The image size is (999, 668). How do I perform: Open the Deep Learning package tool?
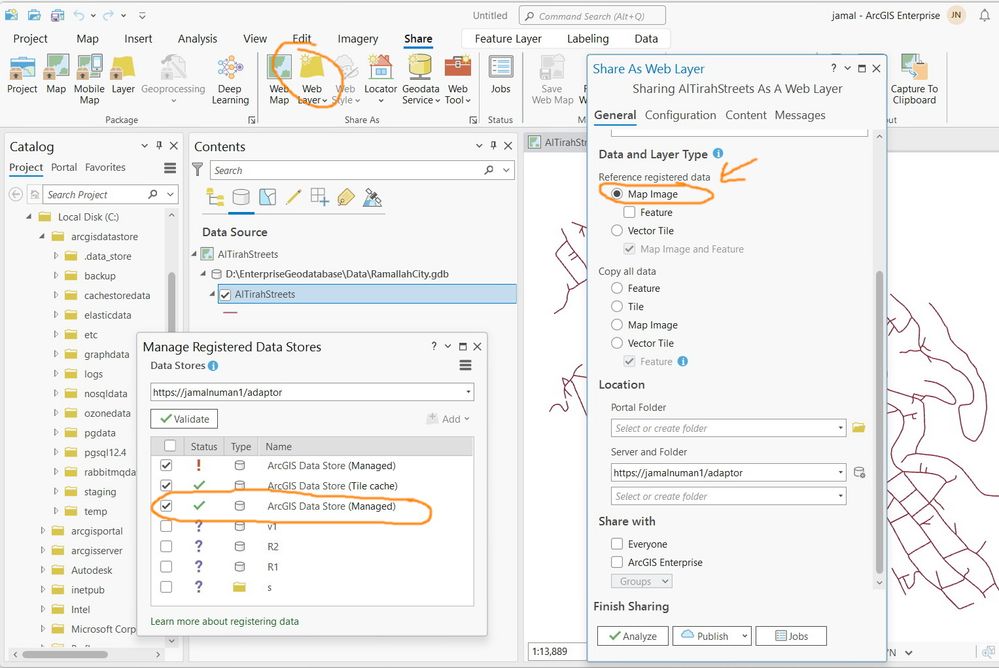click(230, 67)
